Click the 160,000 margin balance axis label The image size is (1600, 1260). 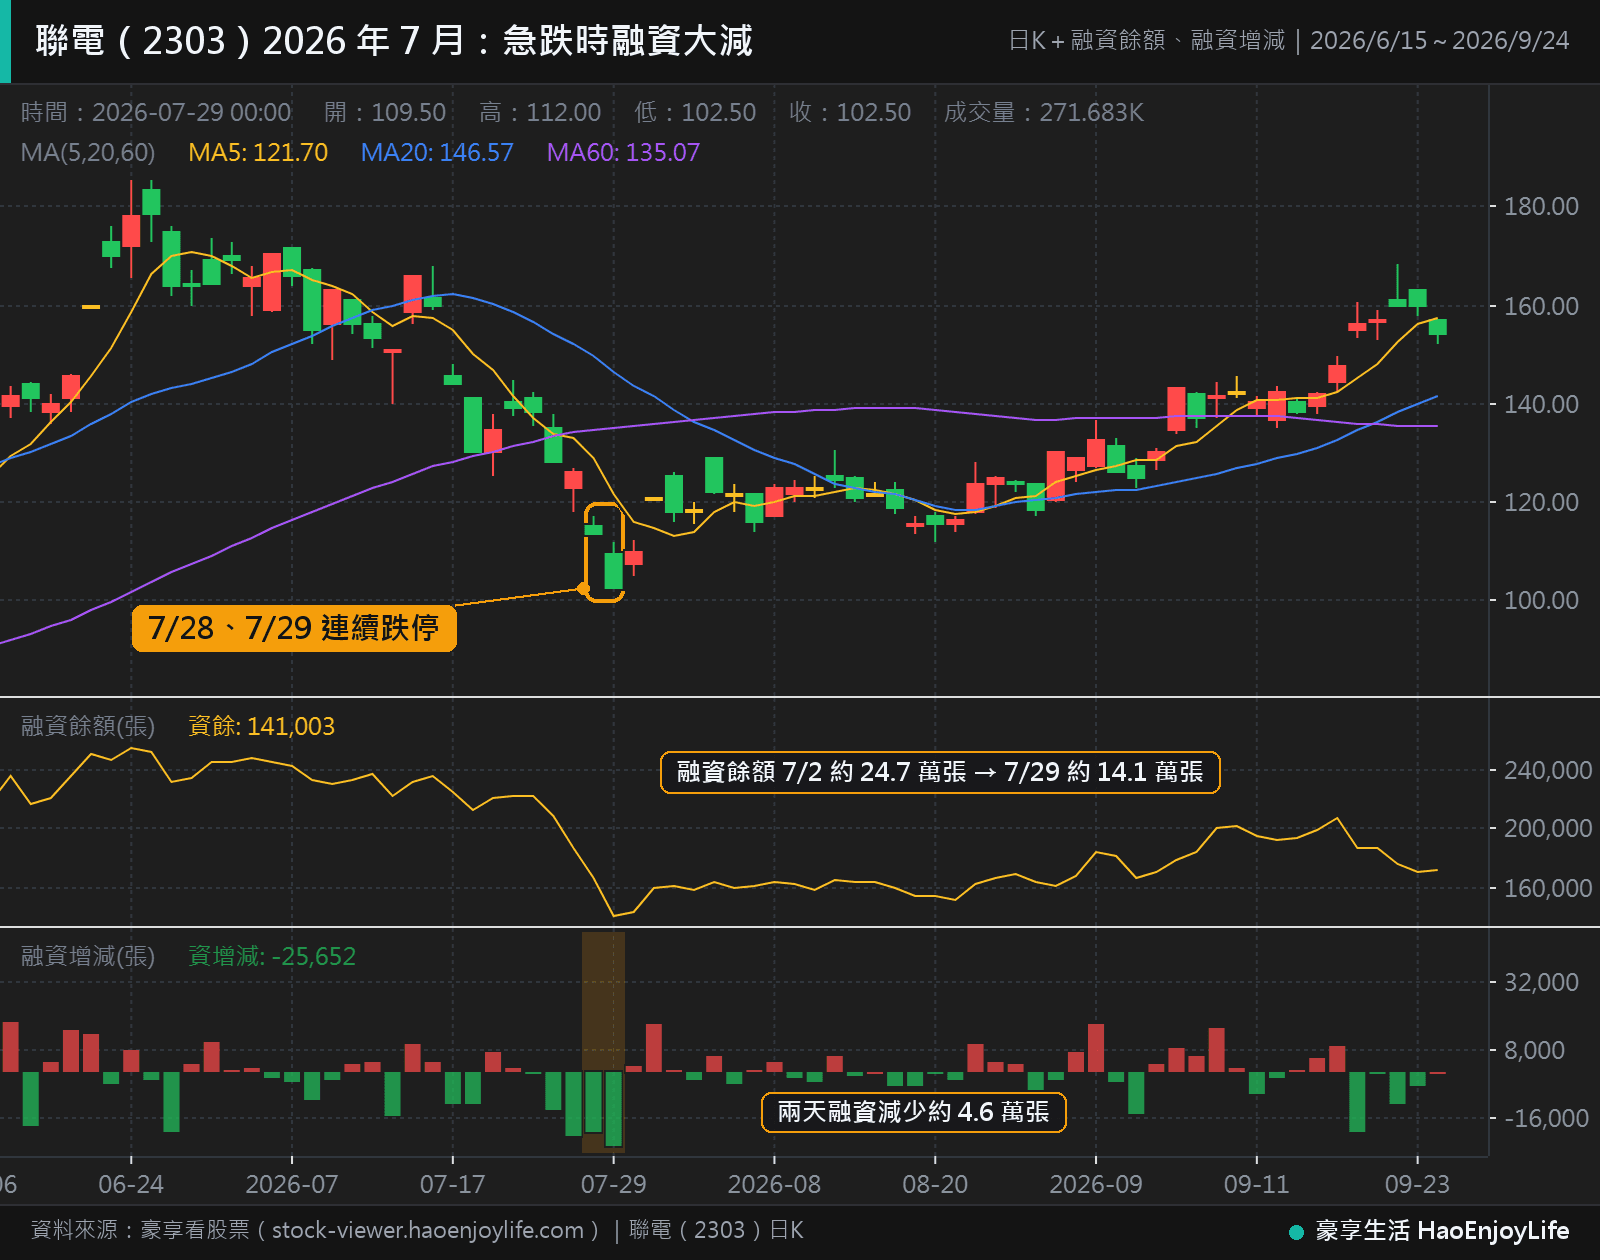point(1548,888)
